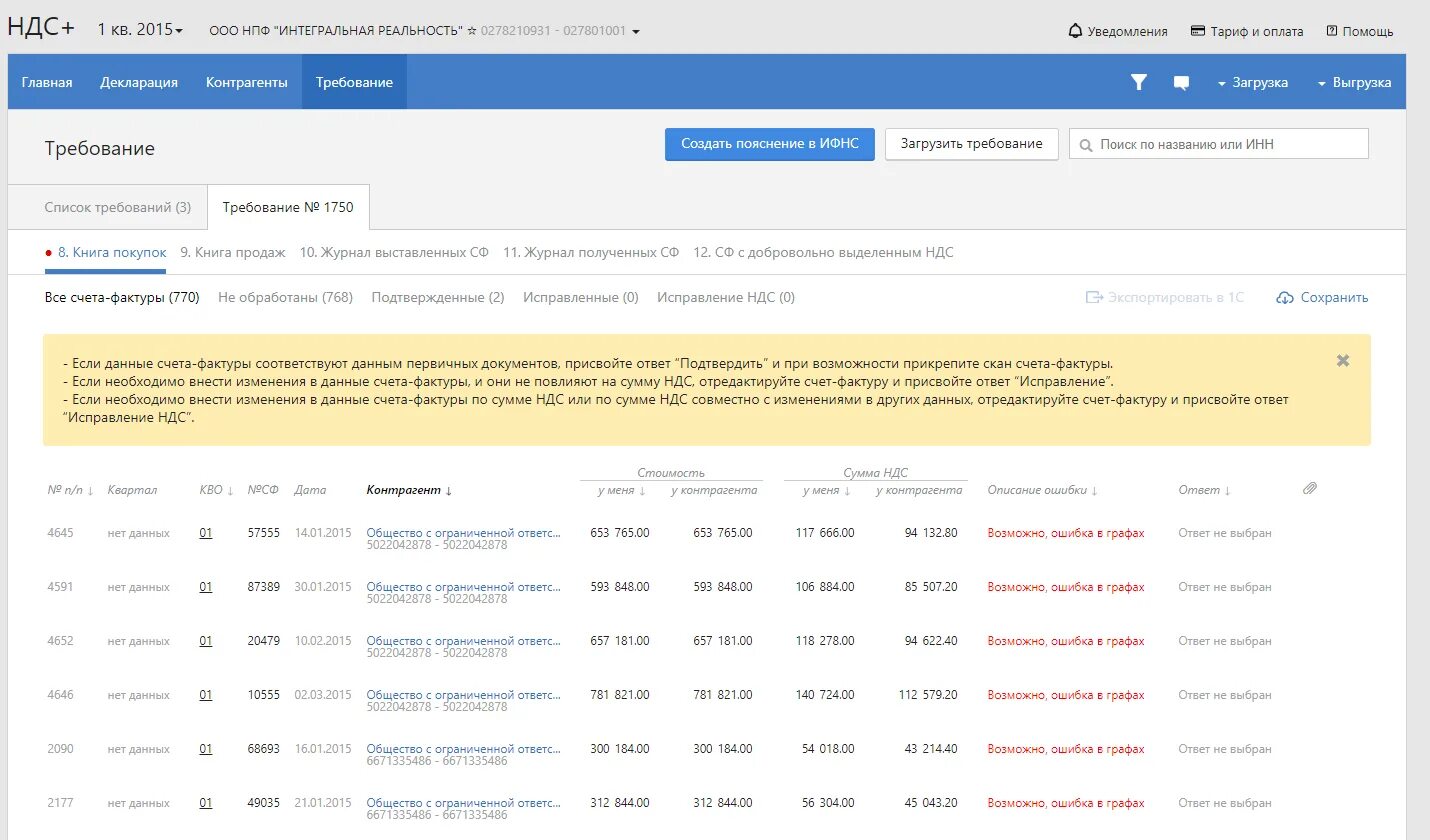Expand the 1 кв. 2015 period dropdown
This screenshot has width=1430, height=840.
pyautogui.click(x=140, y=30)
